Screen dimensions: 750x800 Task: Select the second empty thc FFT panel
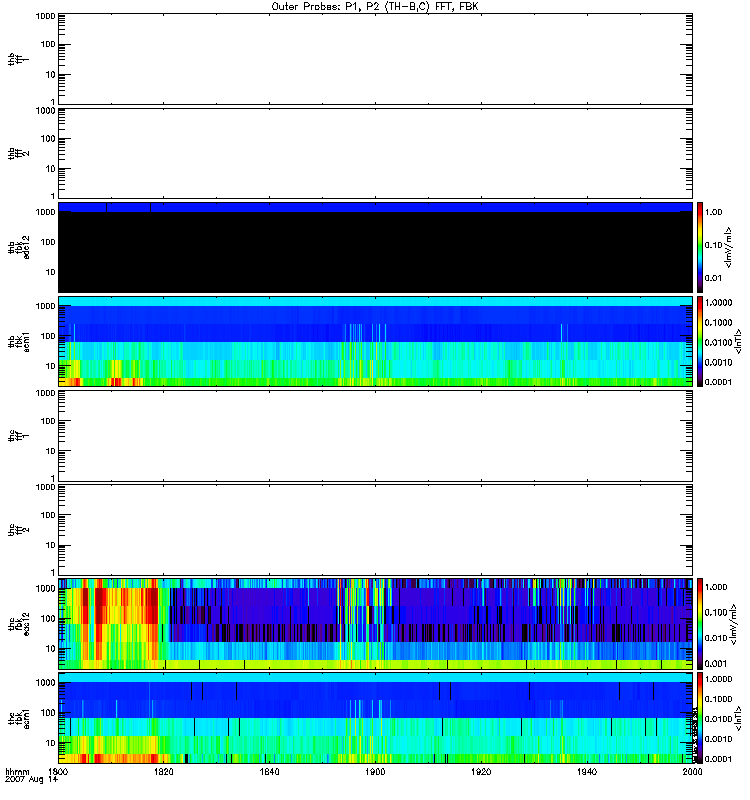tap(374, 529)
